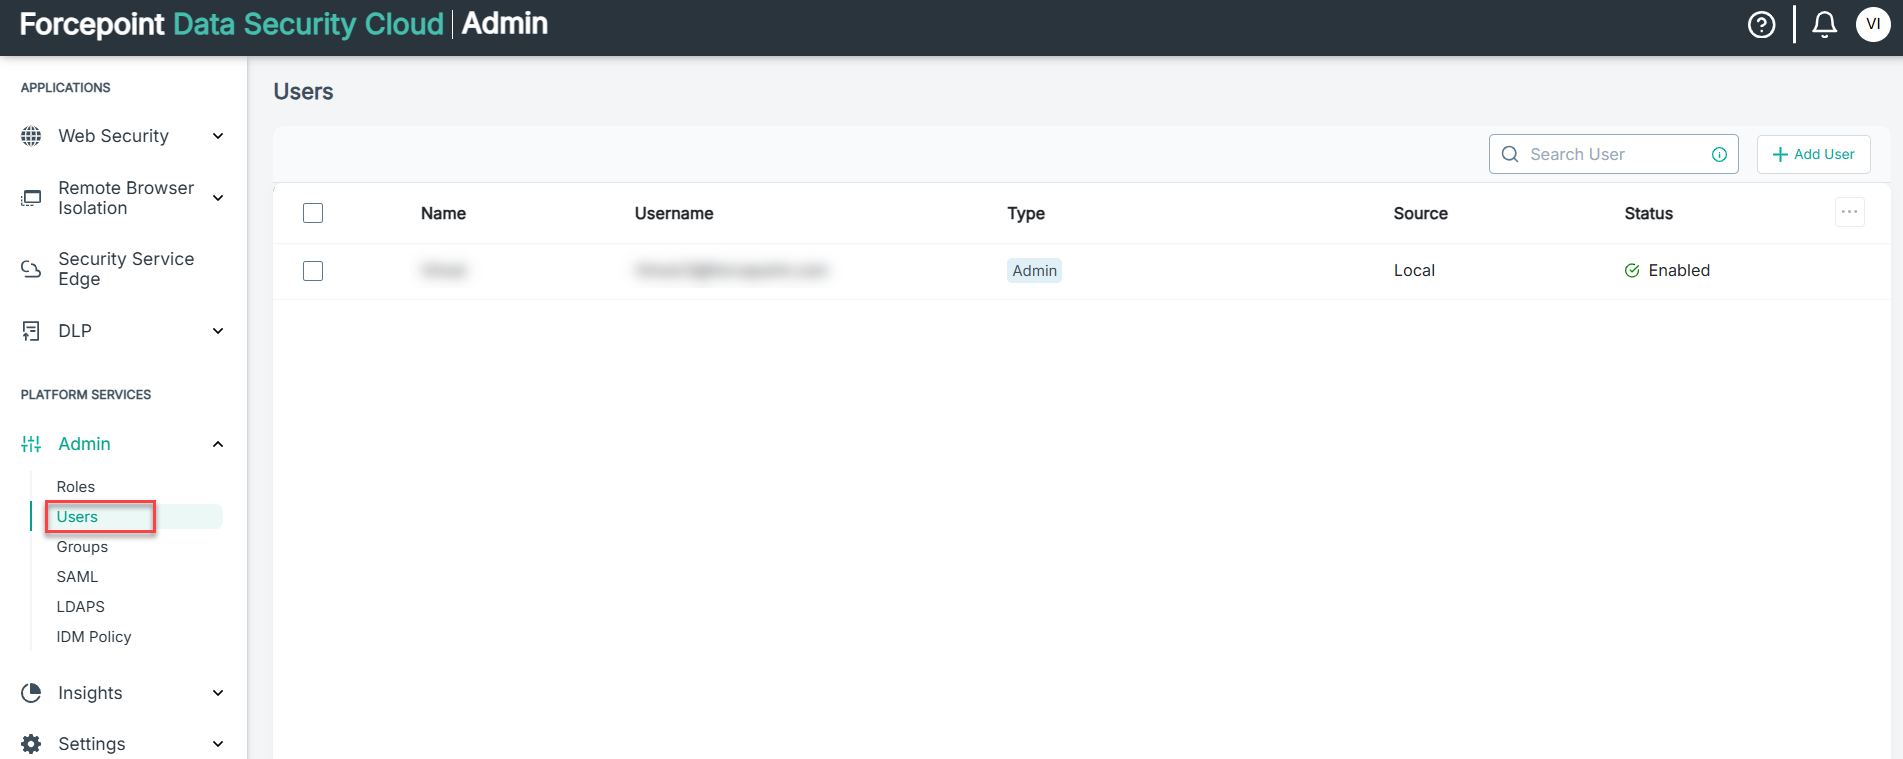
Task: Open the notifications bell icon
Action: (1824, 24)
